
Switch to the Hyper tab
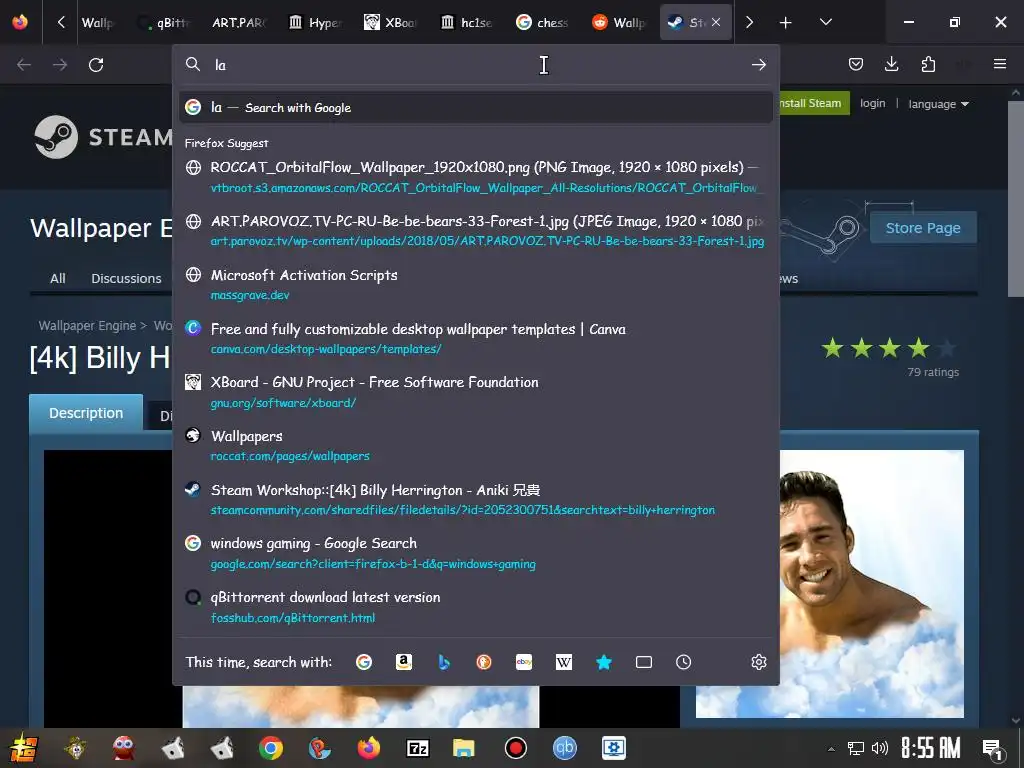(315, 23)
